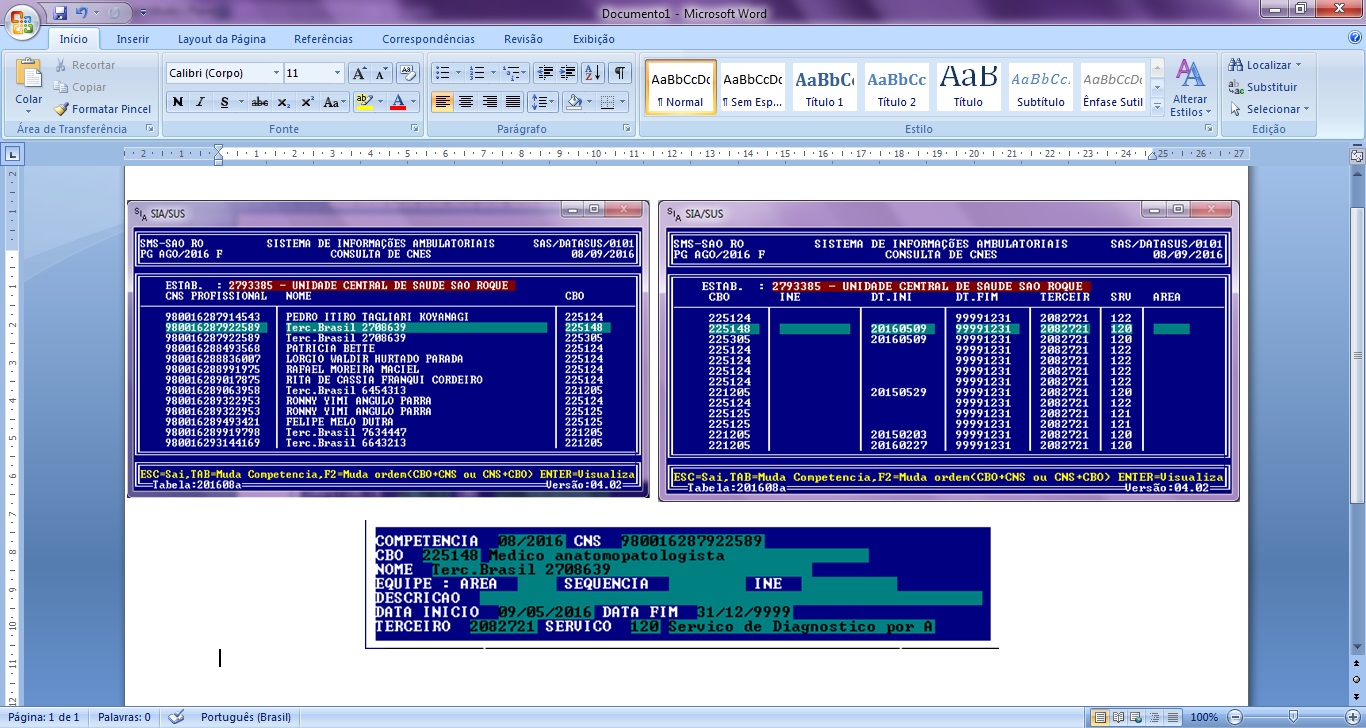Open the Layout da Página tab
This screenshot has width=1366, height=728.
pyautogui.click(x=221, y=39)
